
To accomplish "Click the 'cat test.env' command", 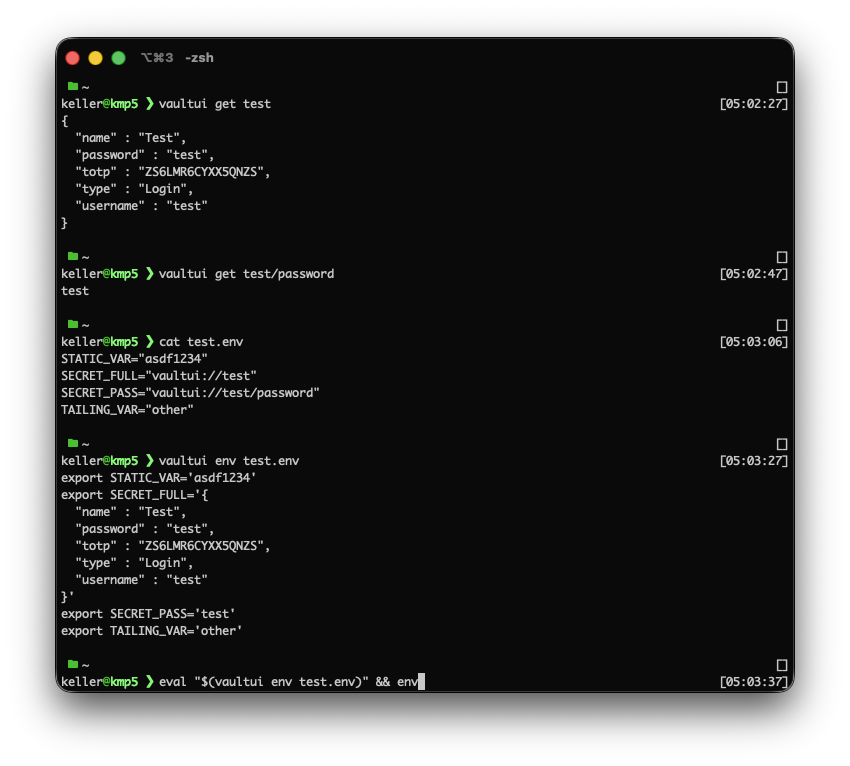I will 201,342.
